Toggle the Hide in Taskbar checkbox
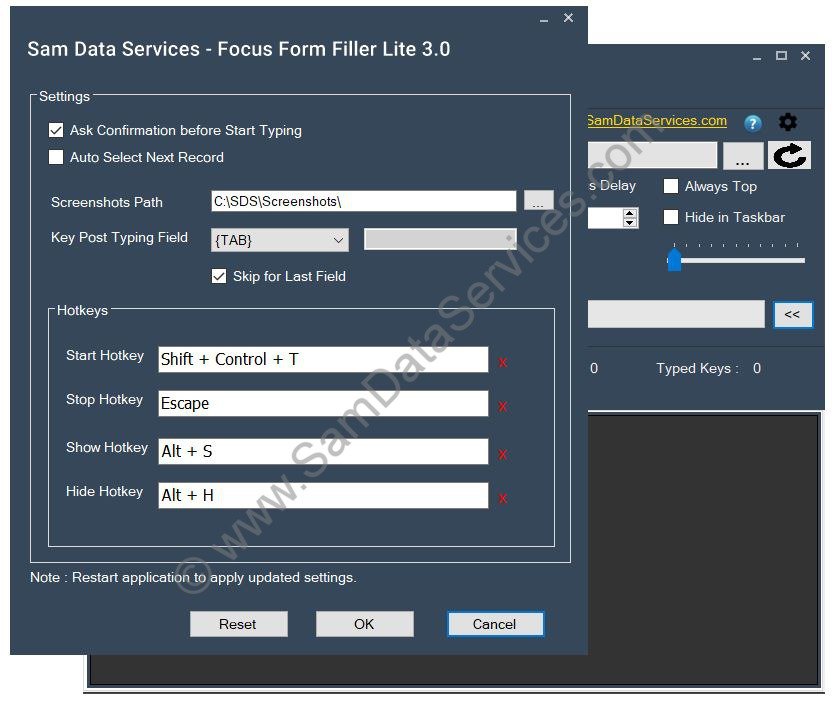The width and height of the screenshot is (836, 704). [x=670, y=217]
